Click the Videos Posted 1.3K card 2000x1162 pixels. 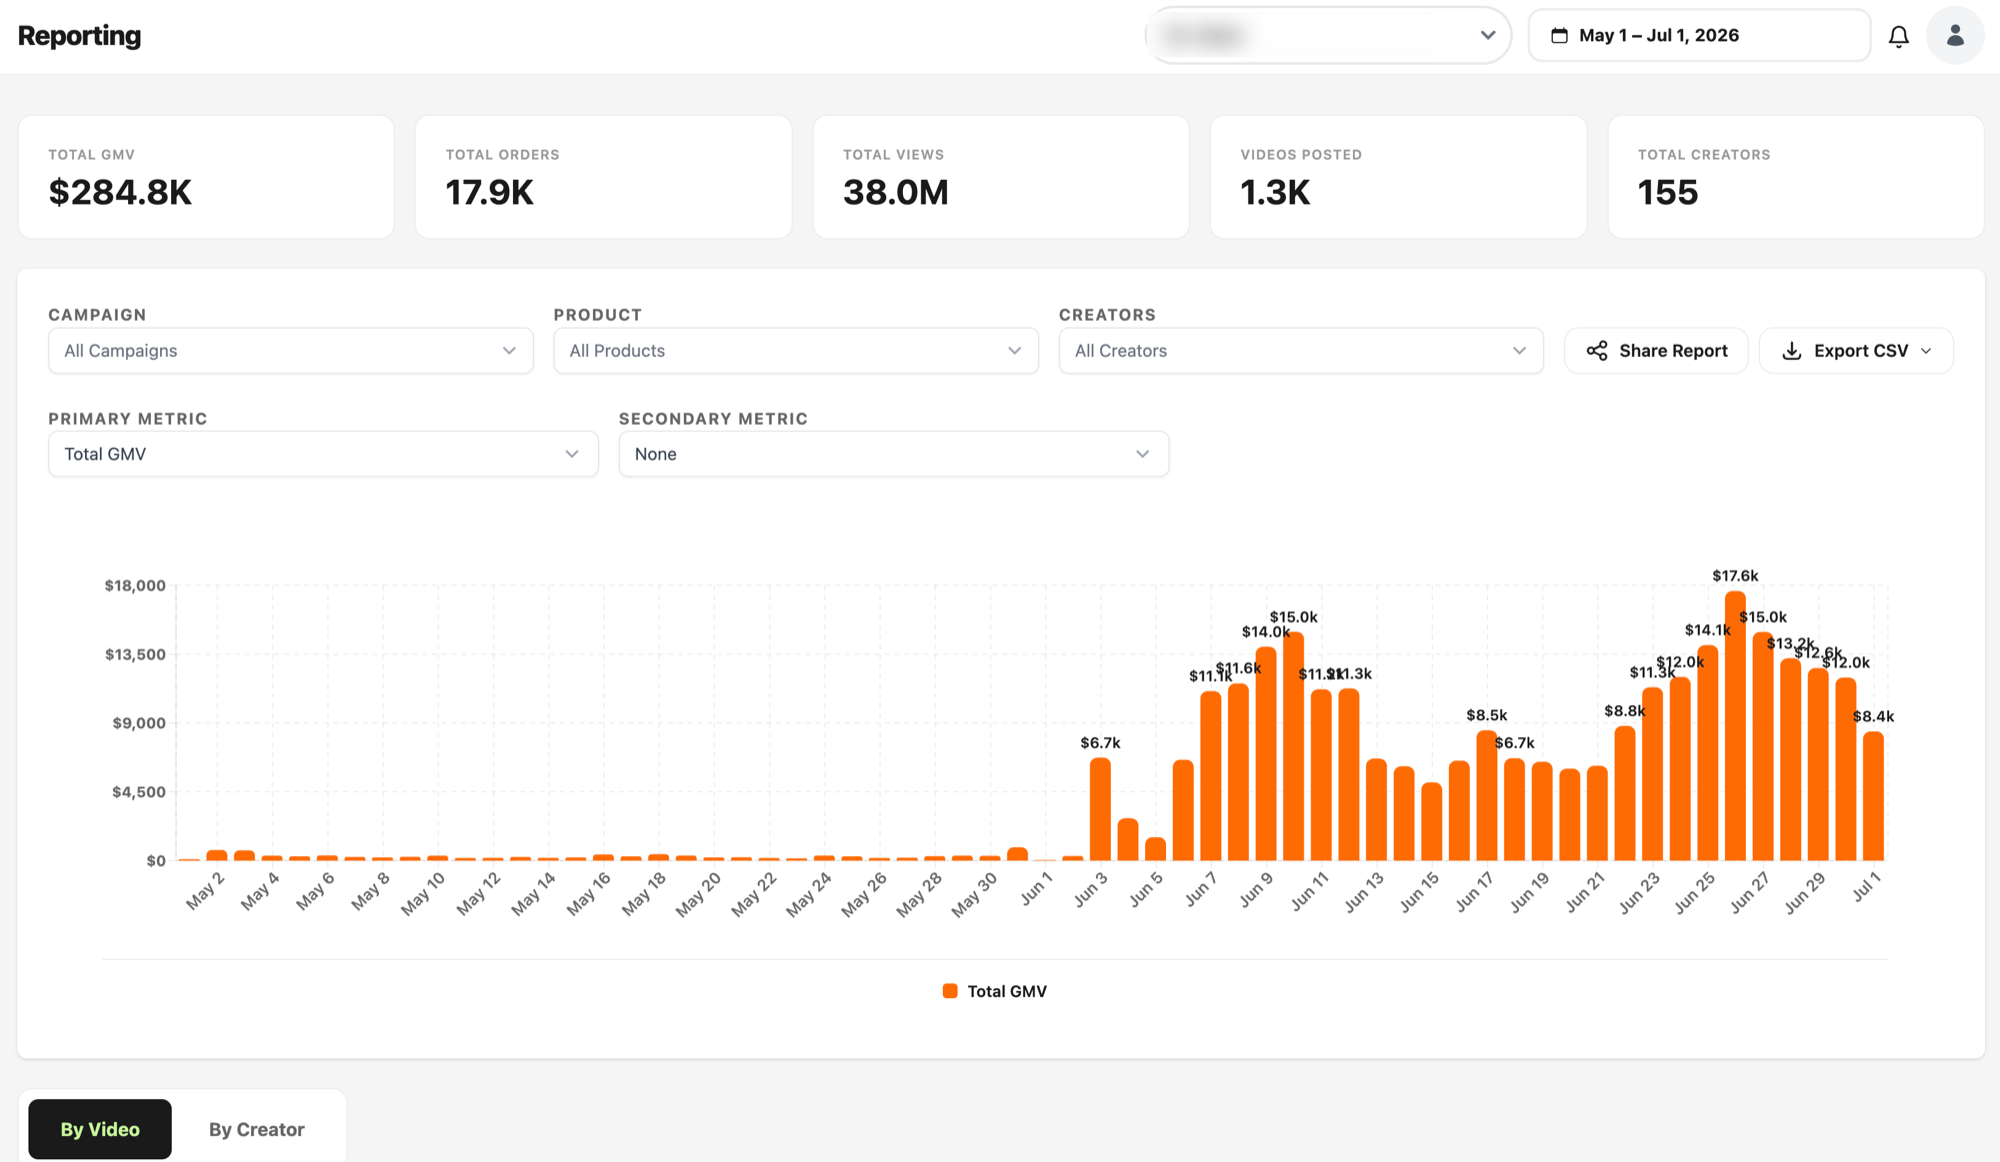pos(1398,177)
